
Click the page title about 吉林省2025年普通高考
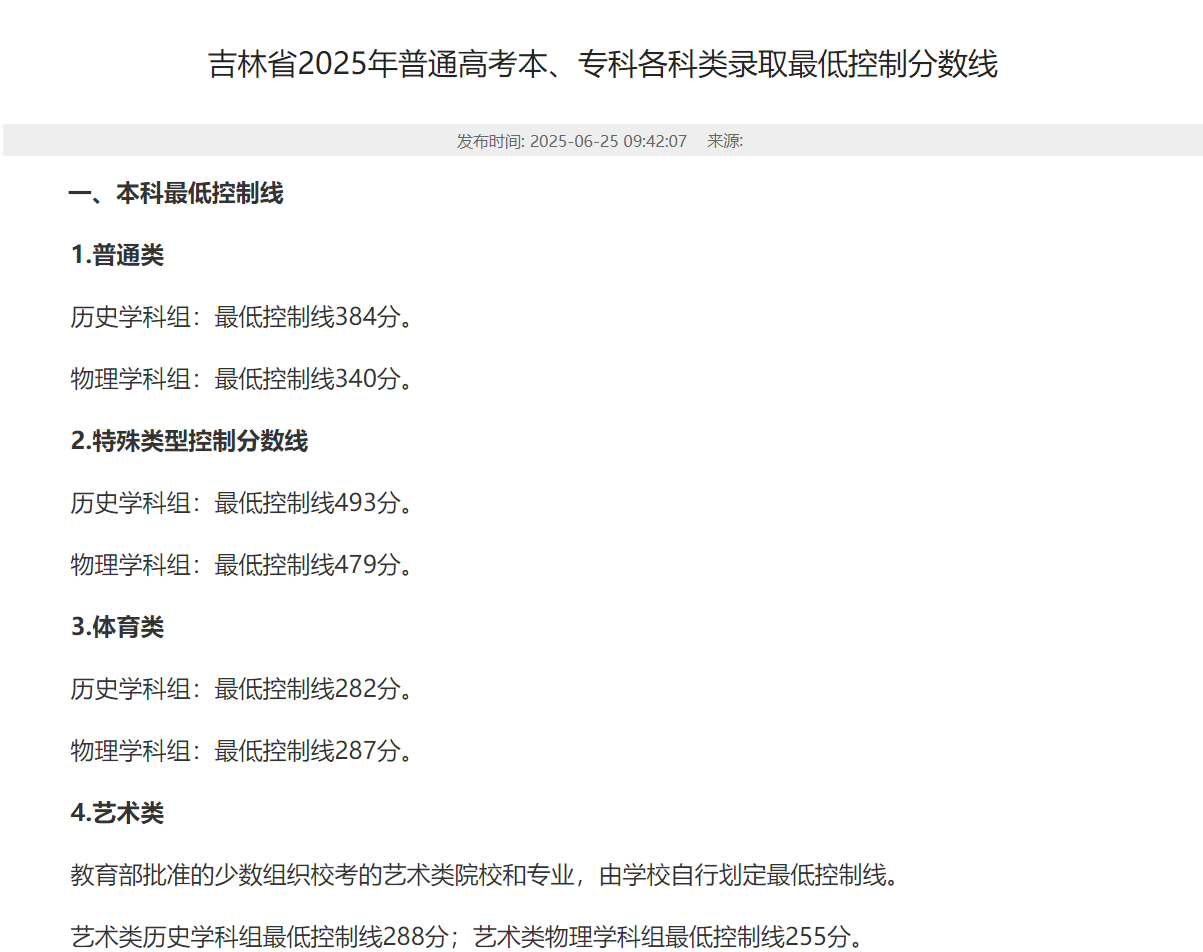(x=602, y=65)
